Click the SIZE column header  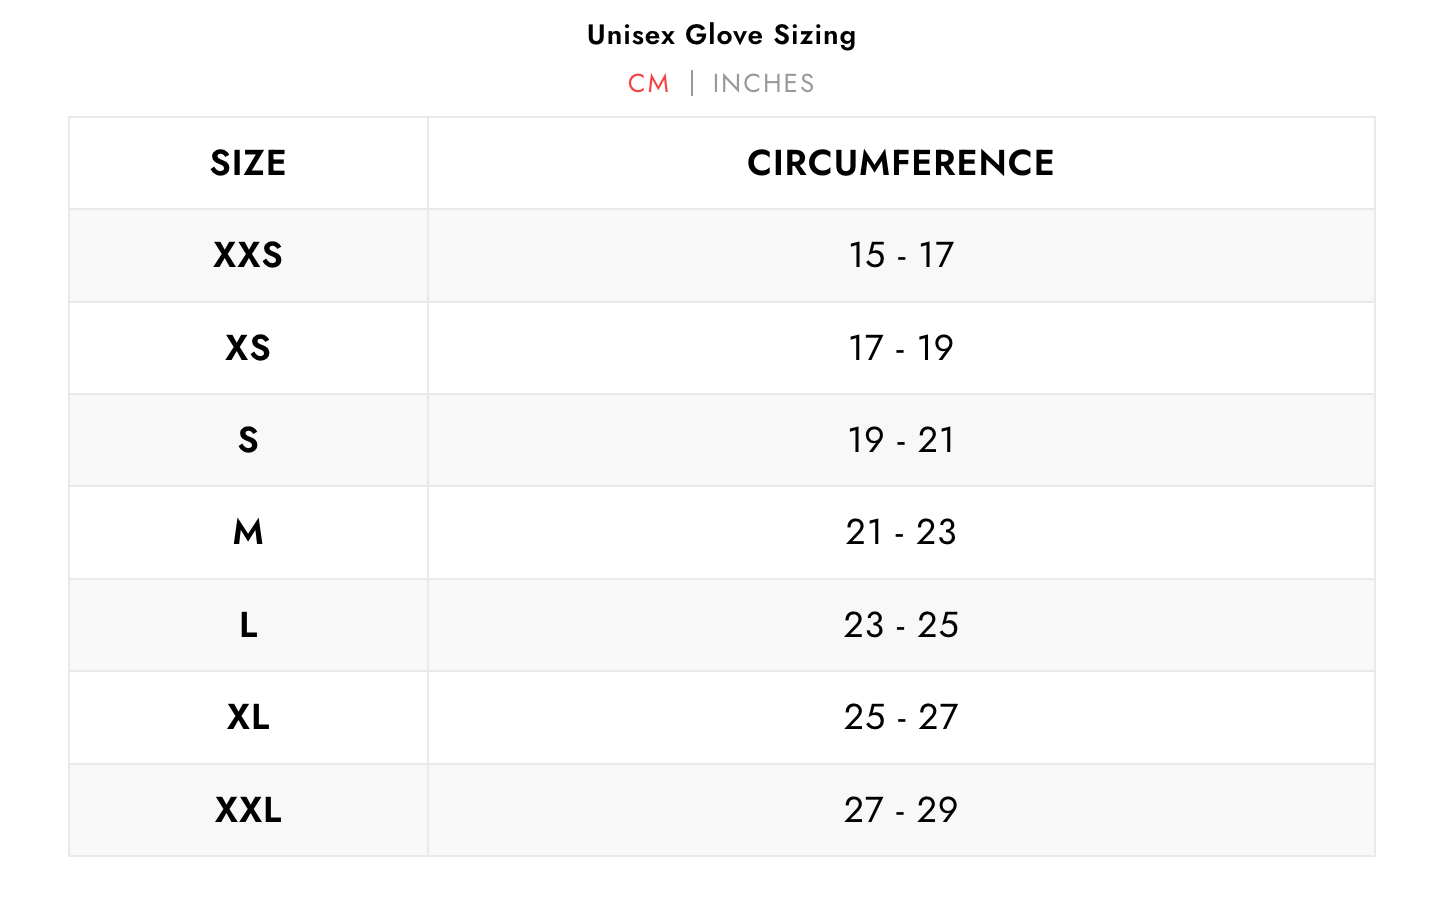coord(248,163)
